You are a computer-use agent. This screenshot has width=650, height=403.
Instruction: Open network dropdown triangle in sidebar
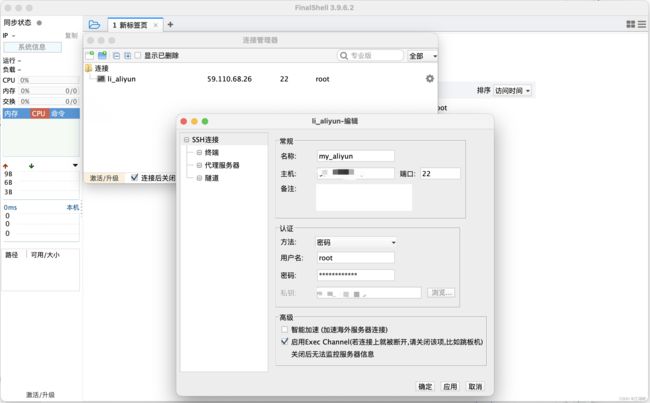pyautogui.click(x=75, y=165)
